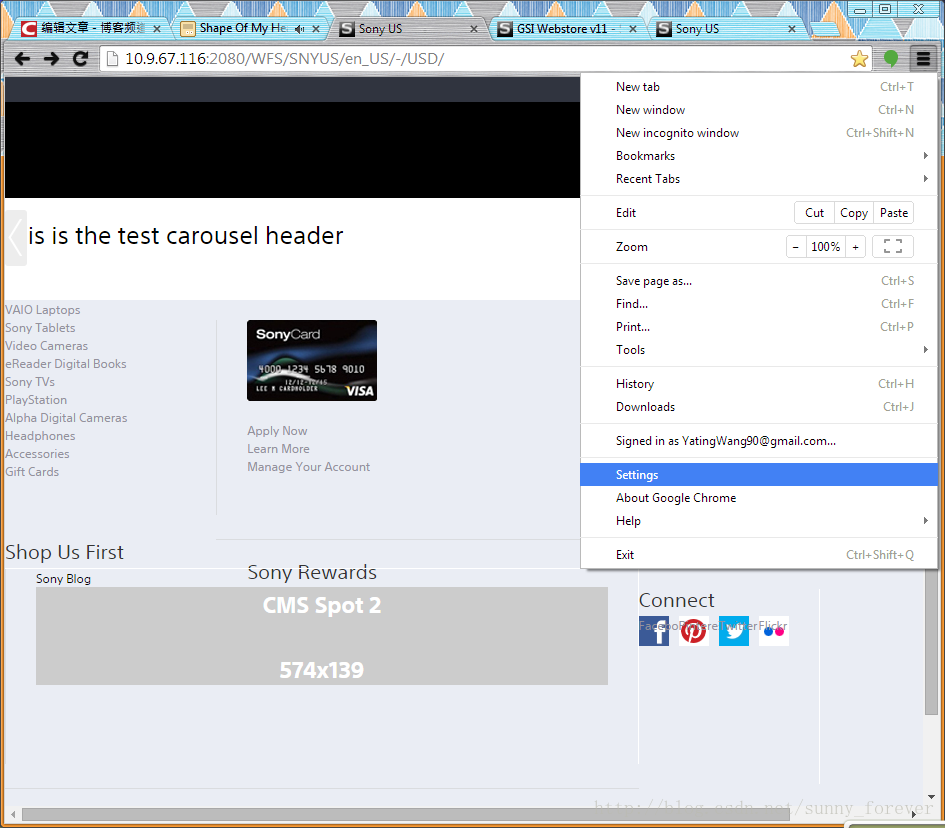This screenshot has height=828, width=945.
Task: Expand the Bookmarks submenu
Action: coord(758,155)
